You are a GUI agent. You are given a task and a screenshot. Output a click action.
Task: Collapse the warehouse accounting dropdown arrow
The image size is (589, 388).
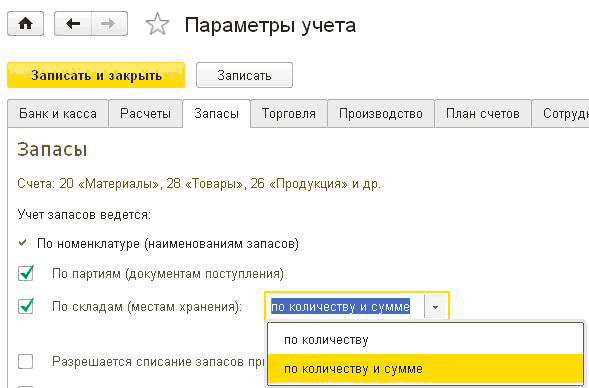[x=435, y=307]
